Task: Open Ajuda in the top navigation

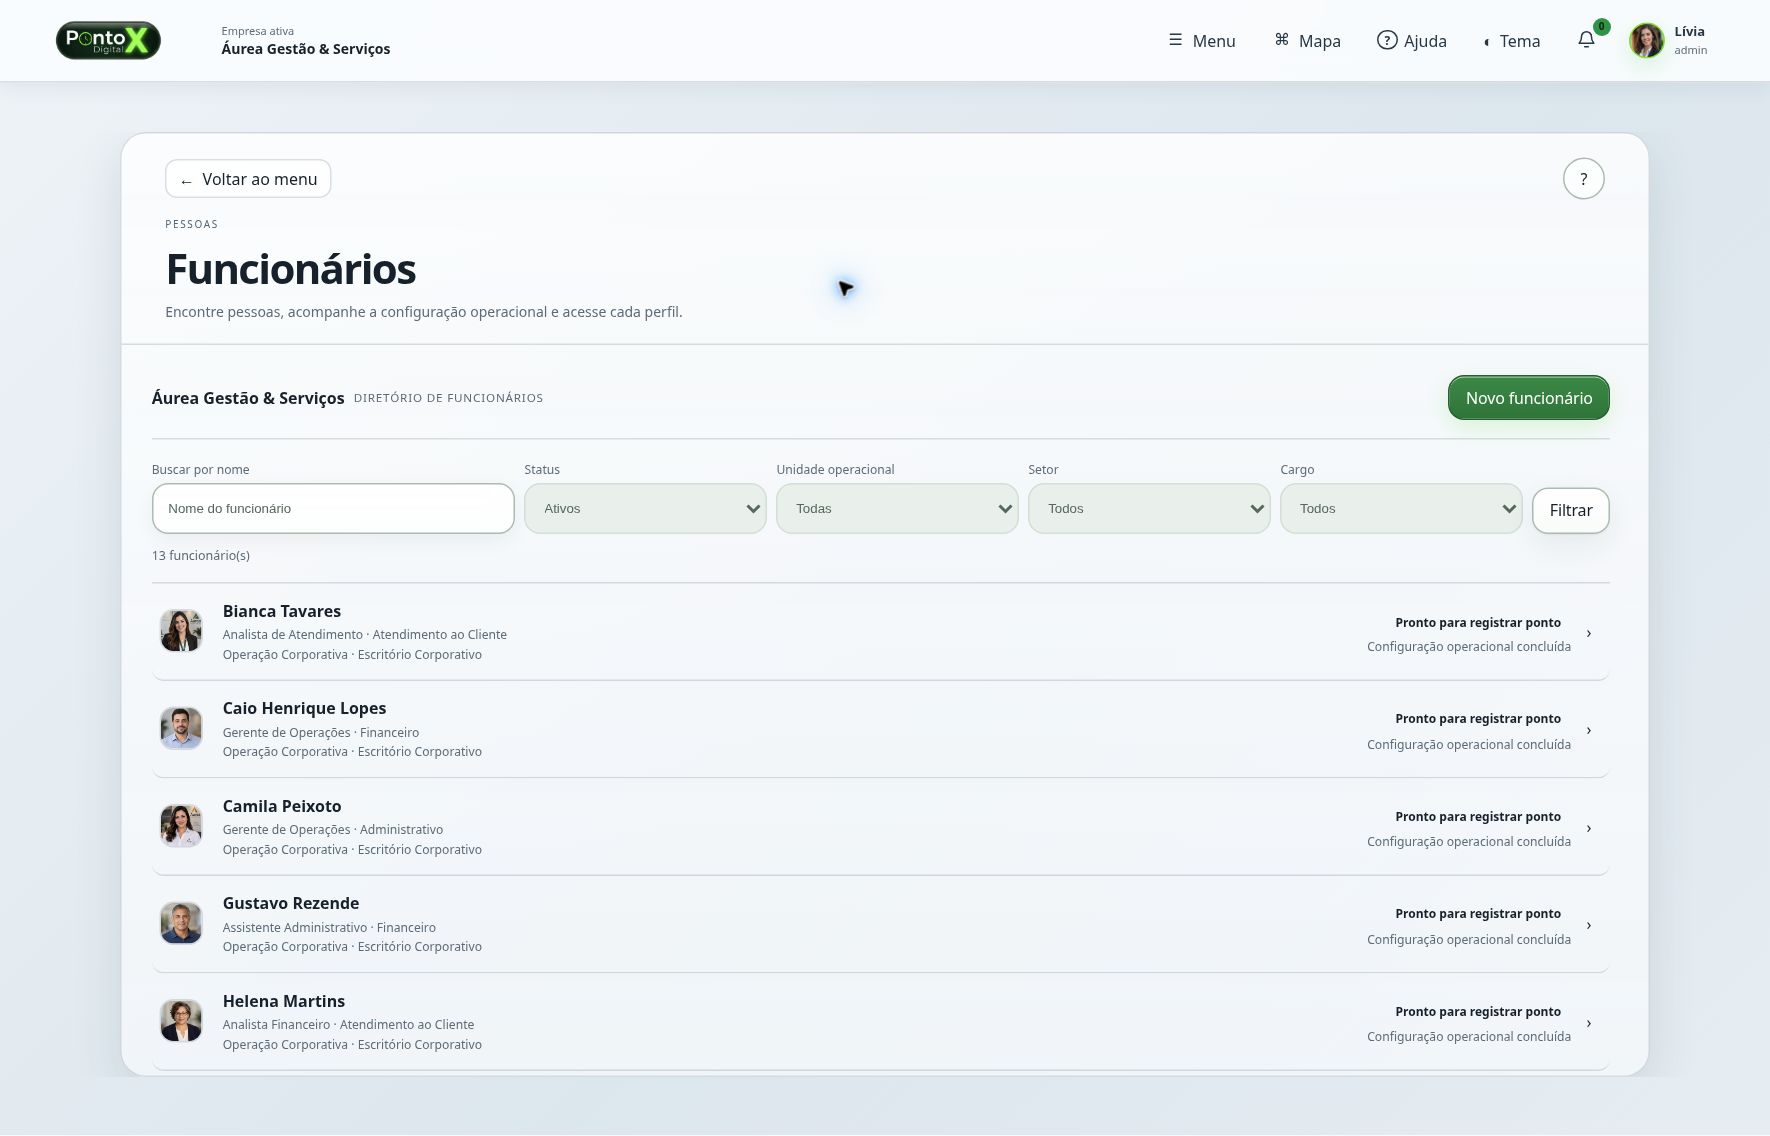Action: pyautogui.click(x=1412, y=41)
